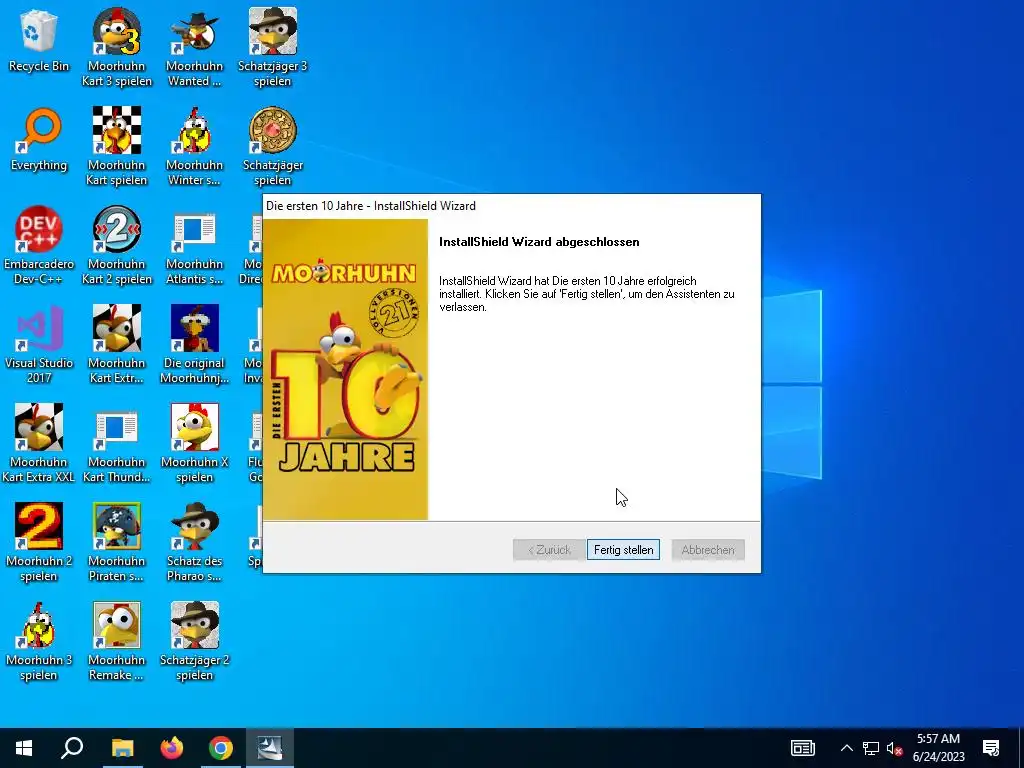Viewport: 1024px width, 768px height.
Task: Select the Everything search shortcut
Action: click(39, 140)
